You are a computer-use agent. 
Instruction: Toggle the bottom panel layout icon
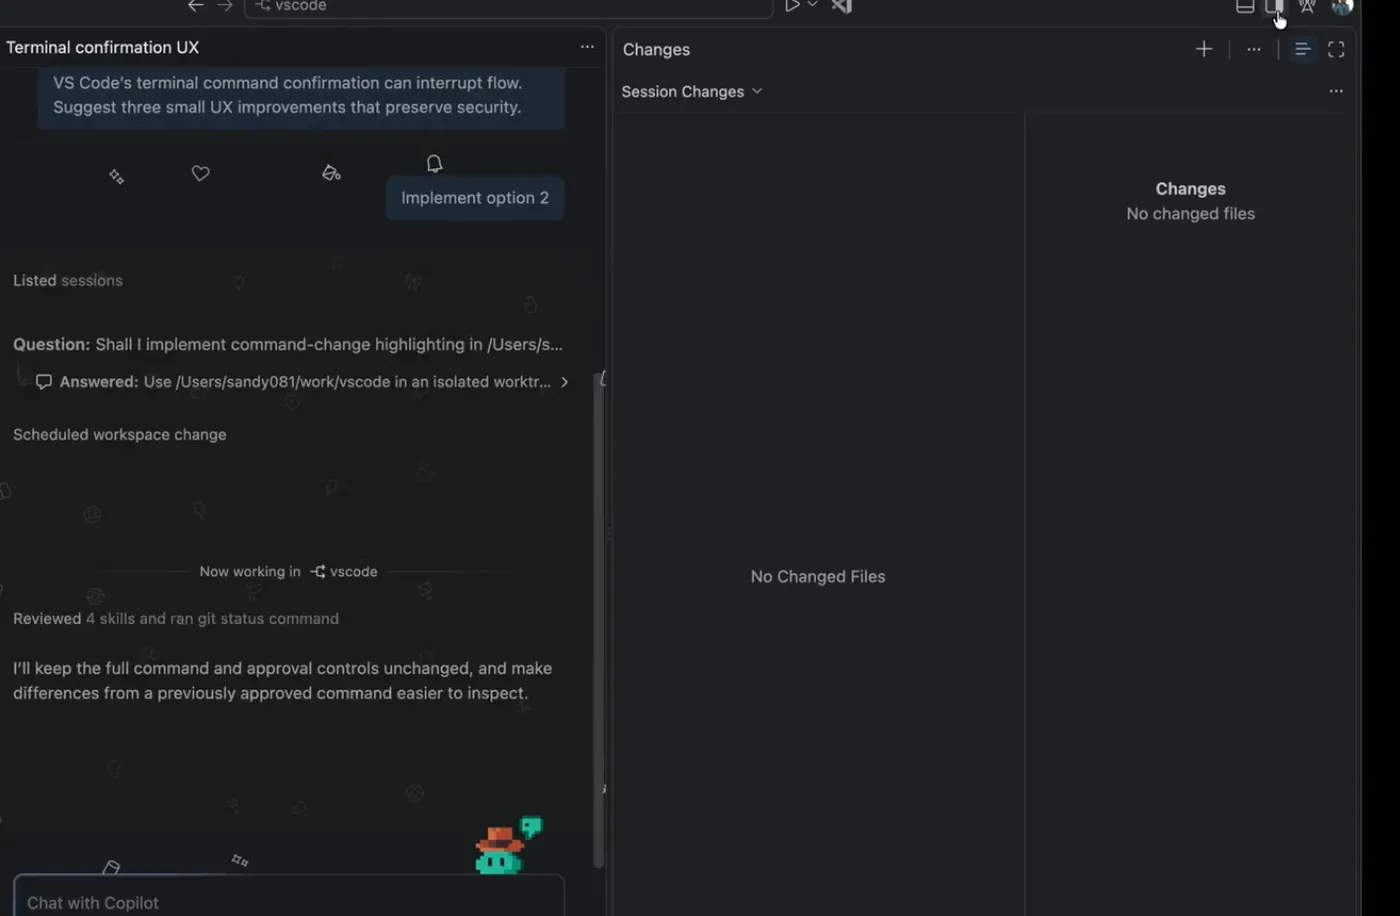(x=1245, y=6)
